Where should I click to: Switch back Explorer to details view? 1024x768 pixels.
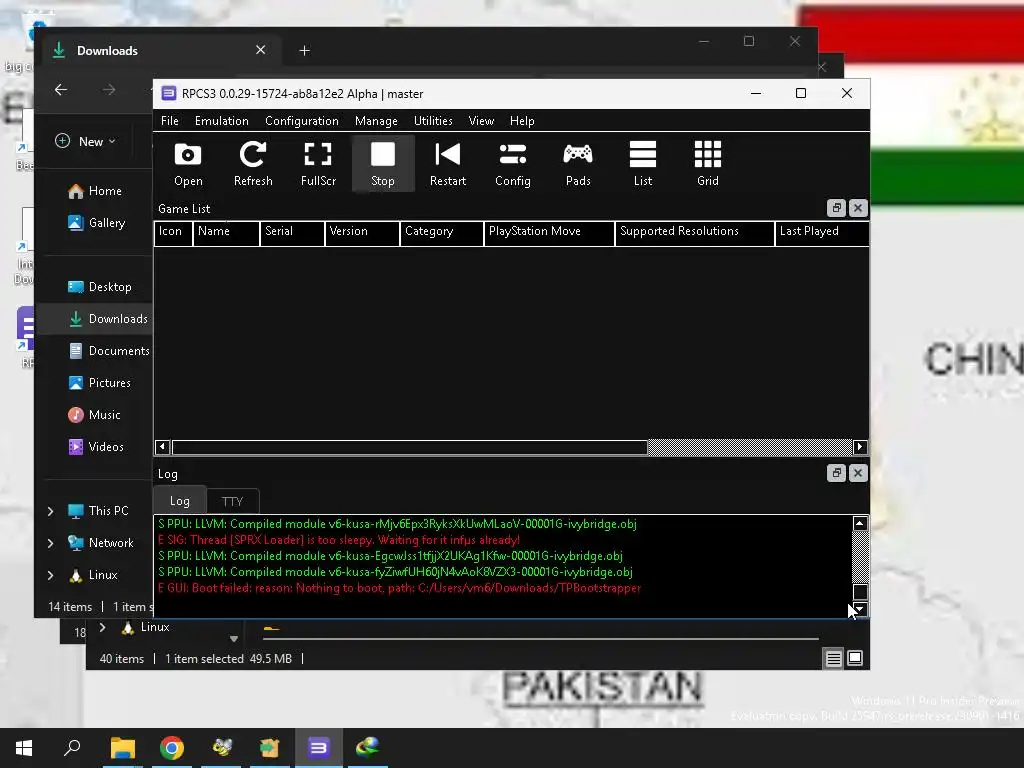point(833,658)
